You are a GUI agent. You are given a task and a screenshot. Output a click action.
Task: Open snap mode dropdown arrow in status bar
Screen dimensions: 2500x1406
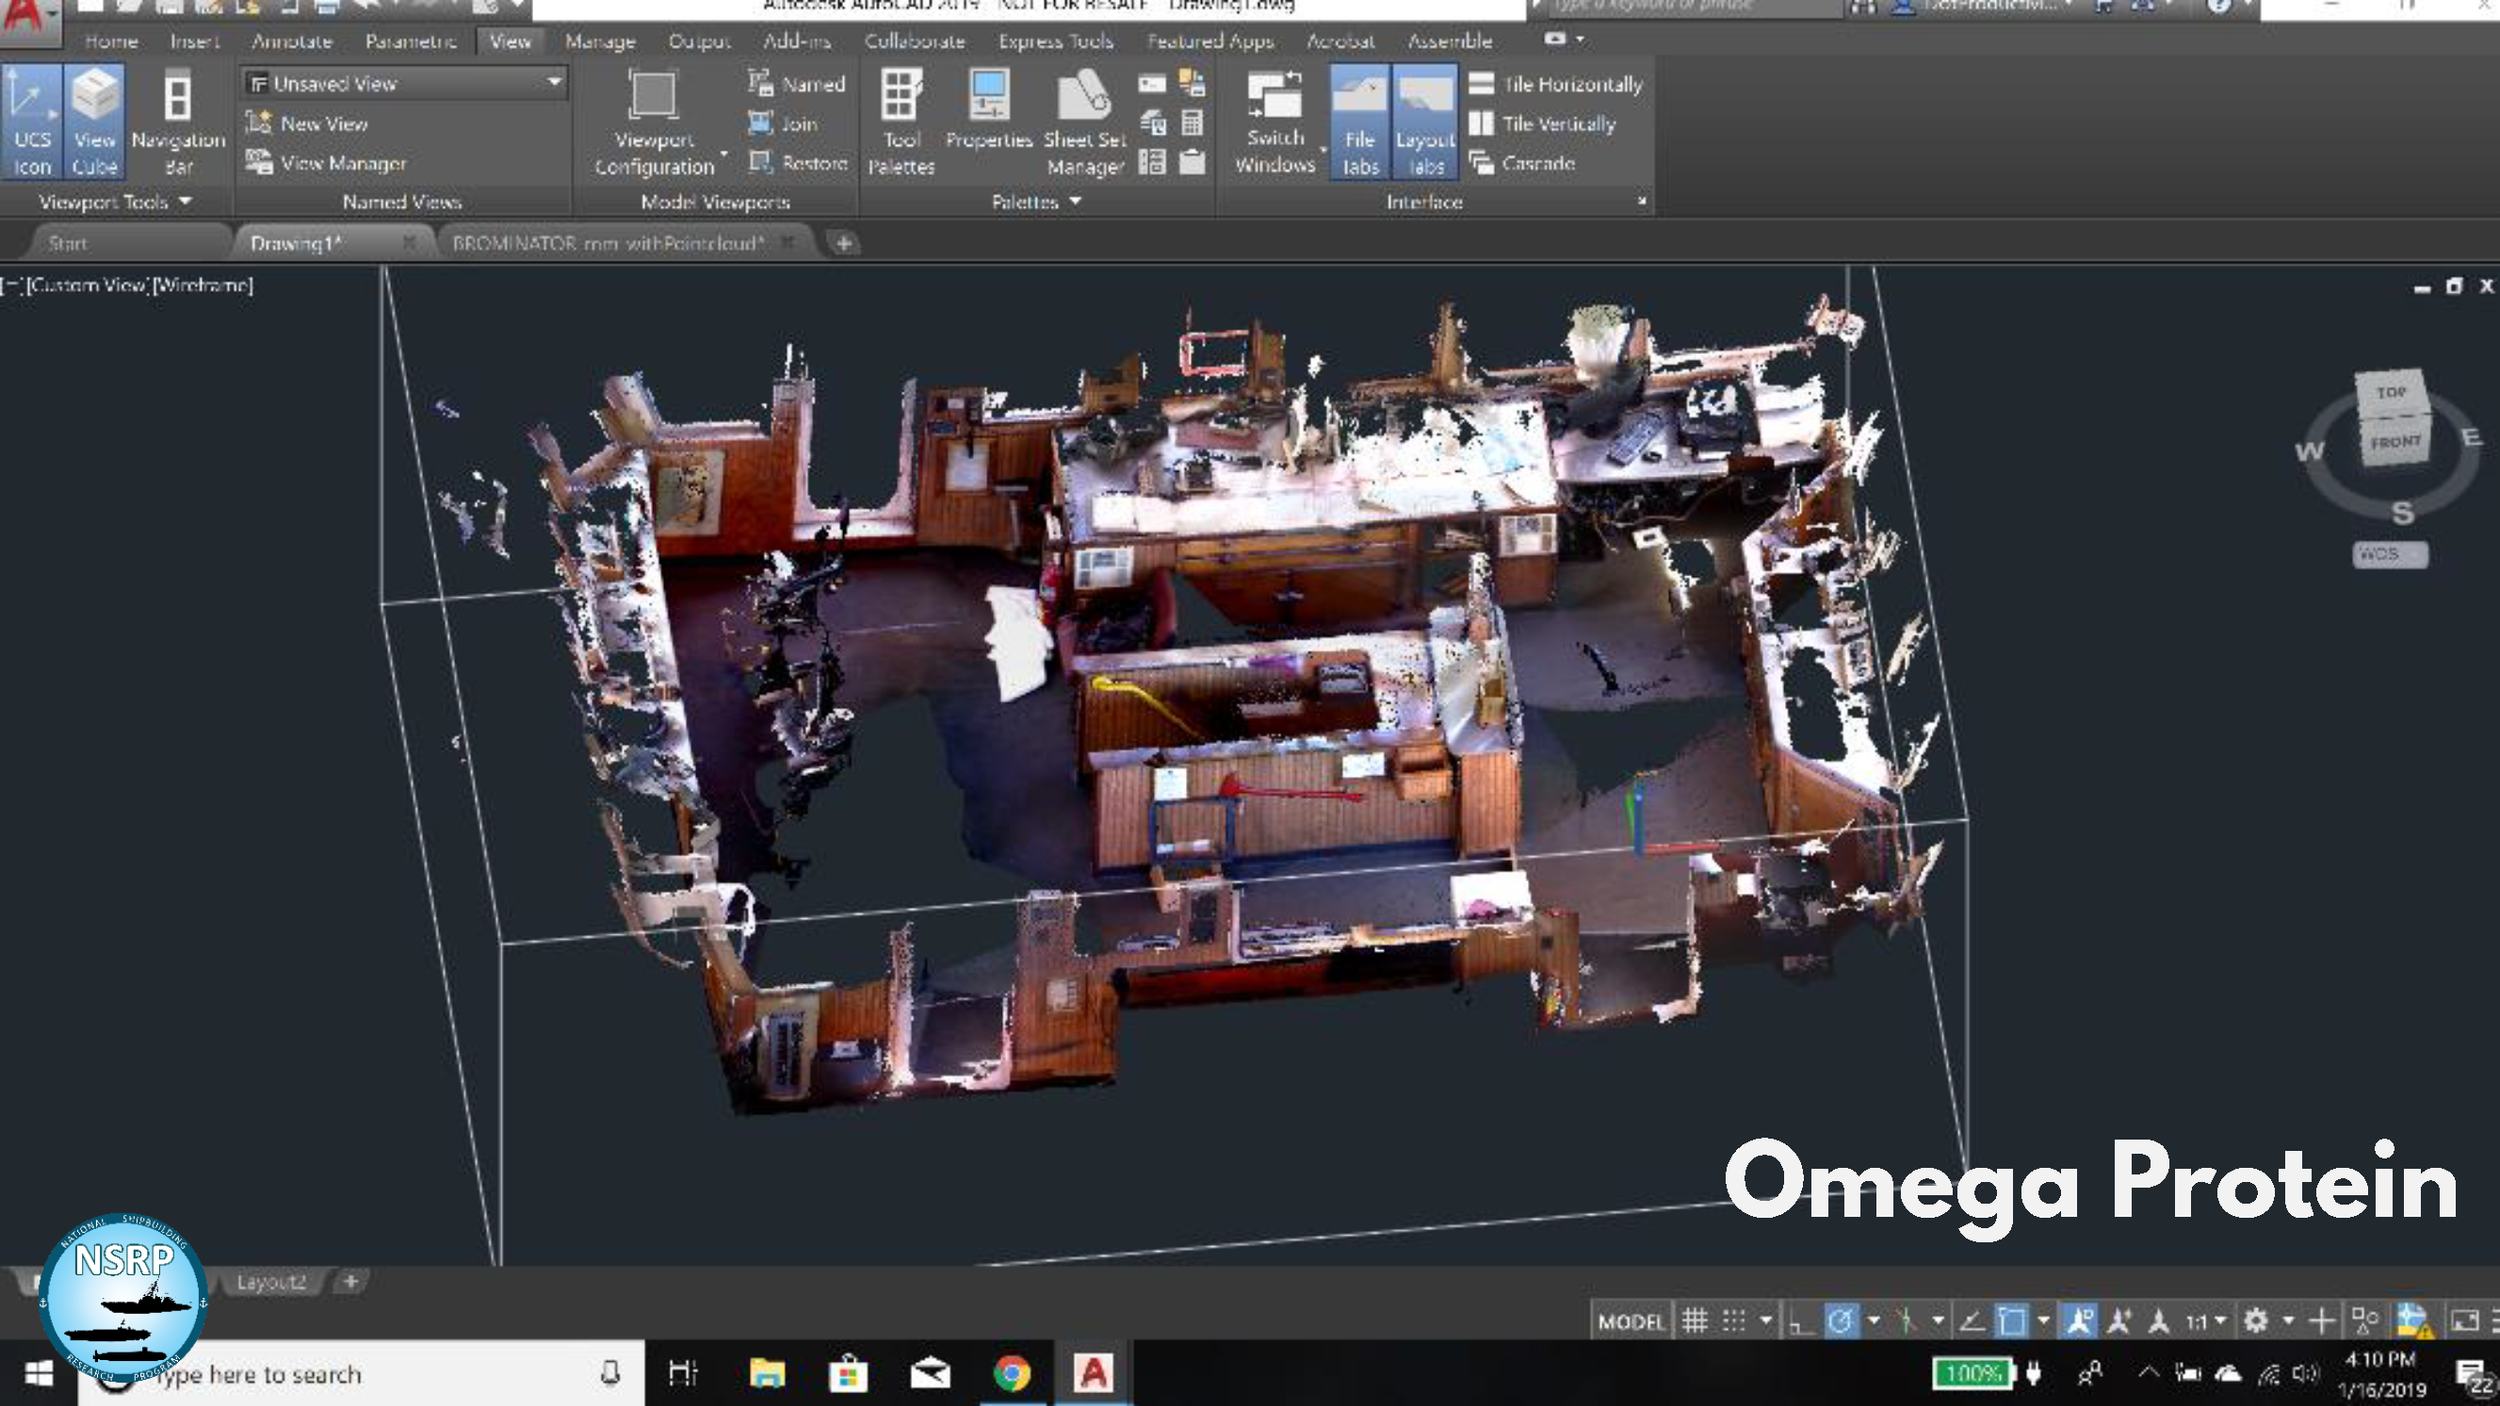tap(1766, 1321)
